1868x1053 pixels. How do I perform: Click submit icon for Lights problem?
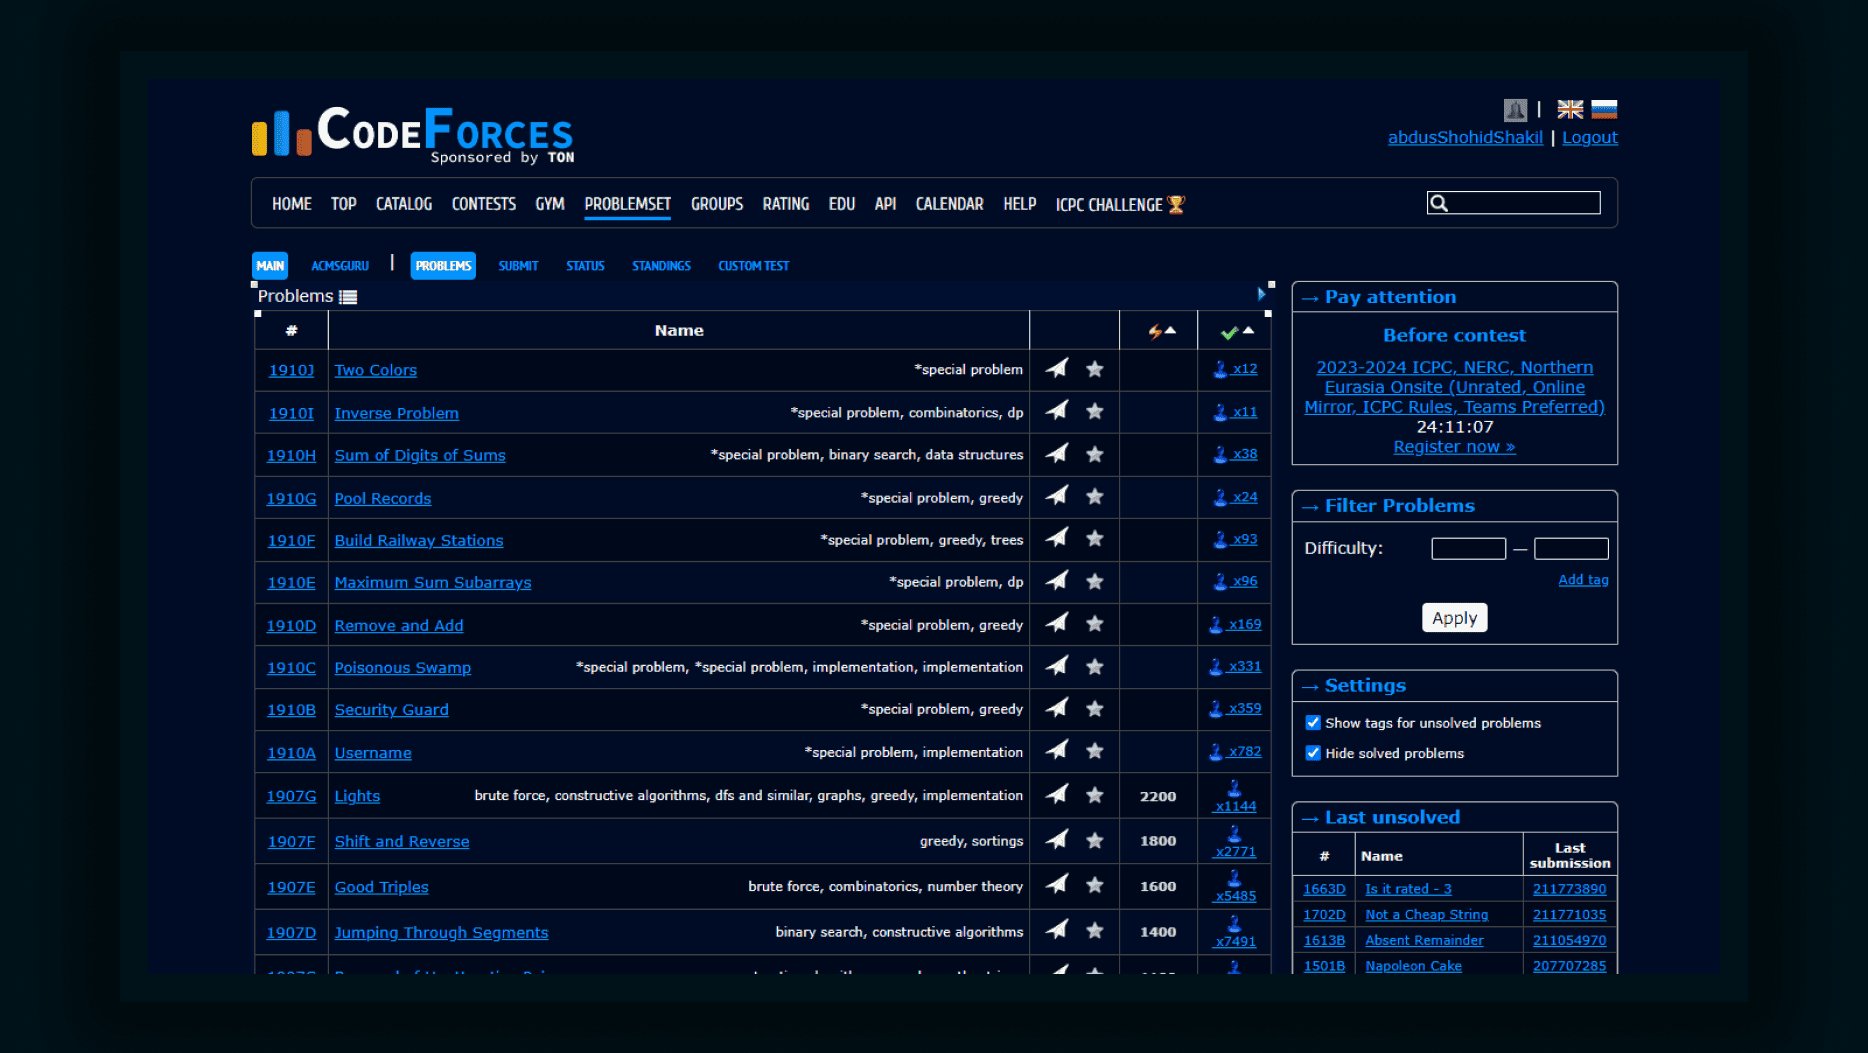tap(1057, 795)
